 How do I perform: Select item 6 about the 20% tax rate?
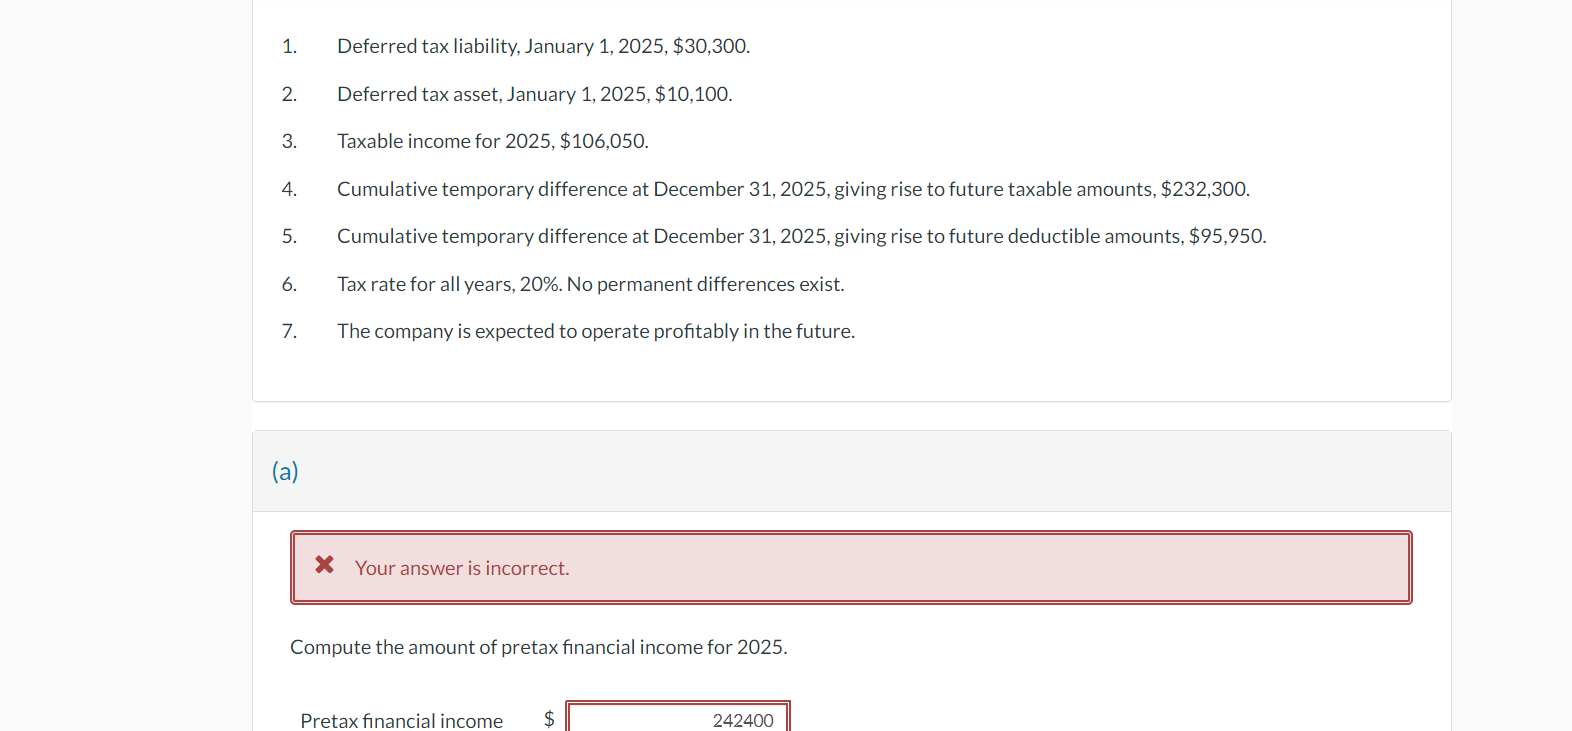(590, 283)
